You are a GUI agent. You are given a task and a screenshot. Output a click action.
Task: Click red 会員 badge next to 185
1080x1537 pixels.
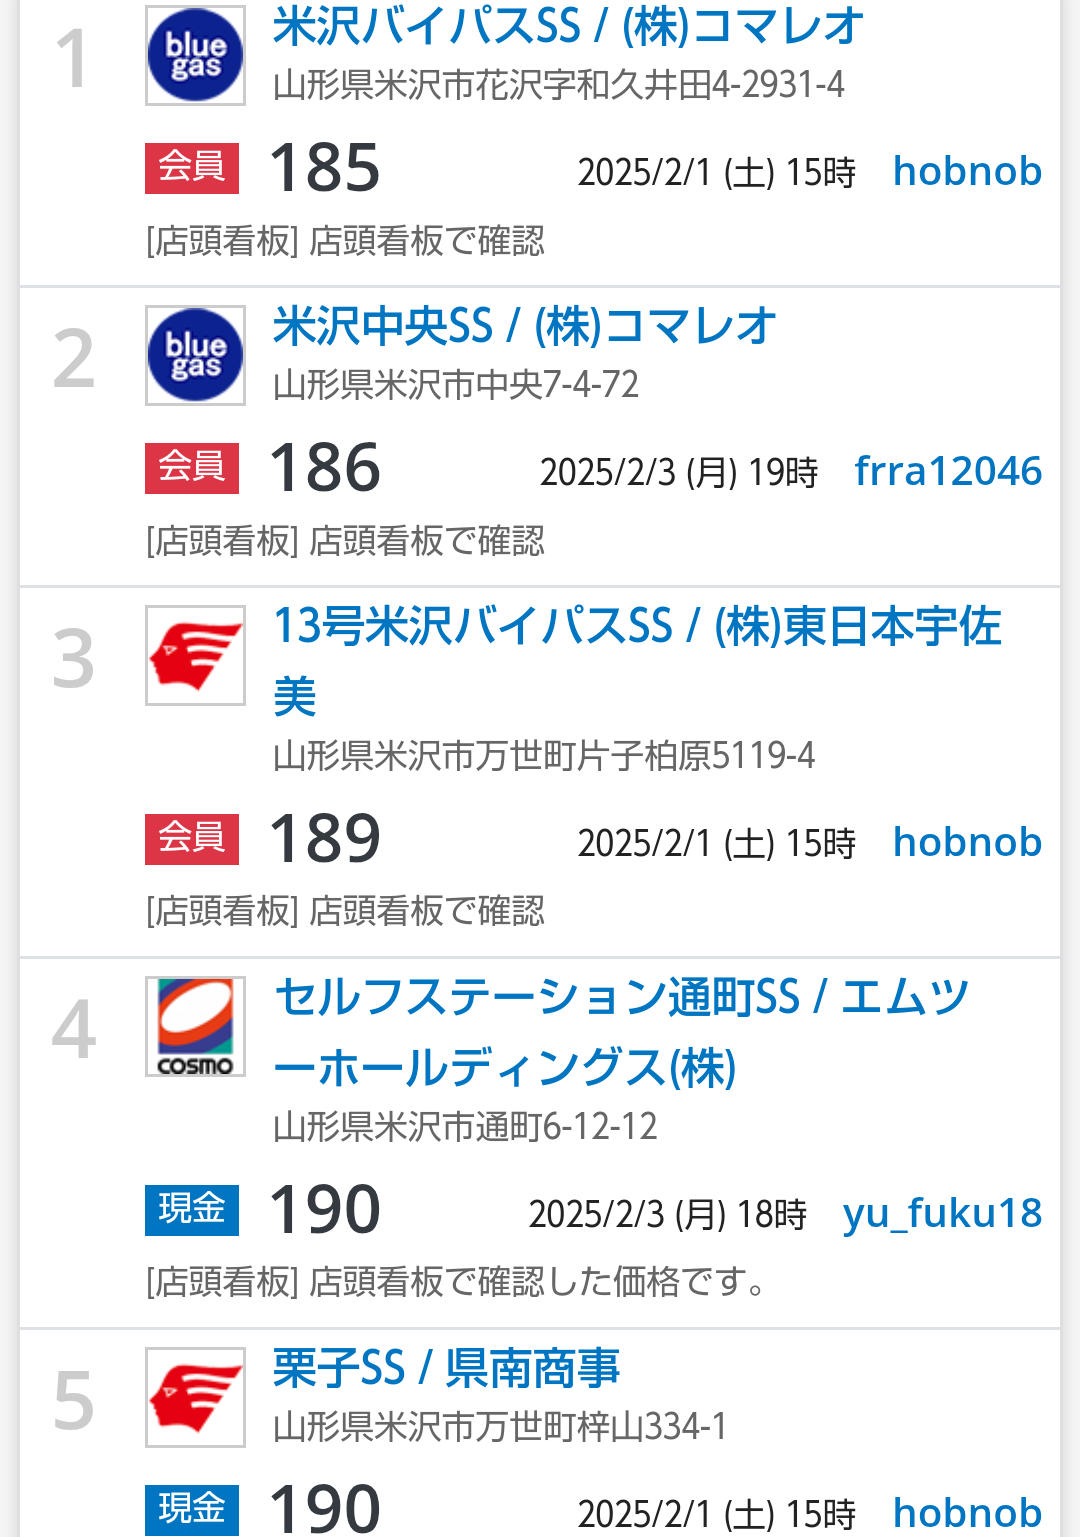tap(192, 167)
